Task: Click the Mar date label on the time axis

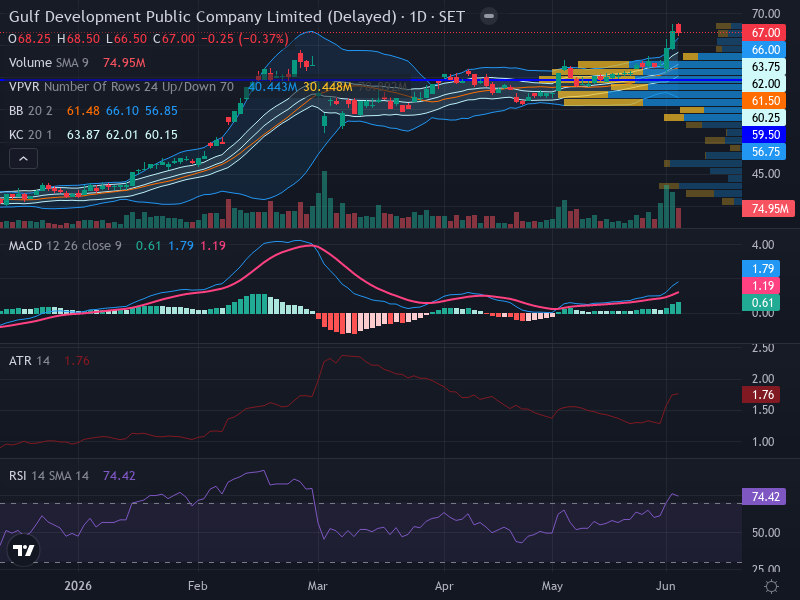Action: pyautogui.click(x=317, y=586)
